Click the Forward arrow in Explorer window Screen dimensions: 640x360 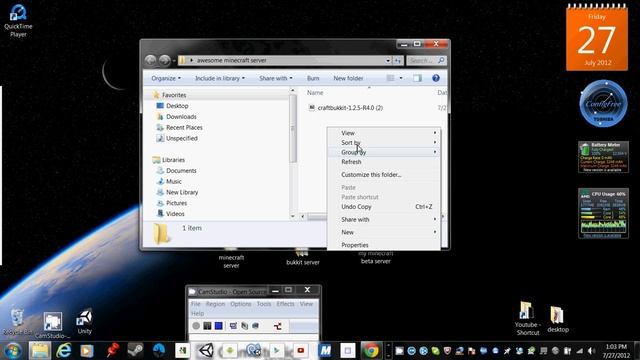click(x=164, y=60)
